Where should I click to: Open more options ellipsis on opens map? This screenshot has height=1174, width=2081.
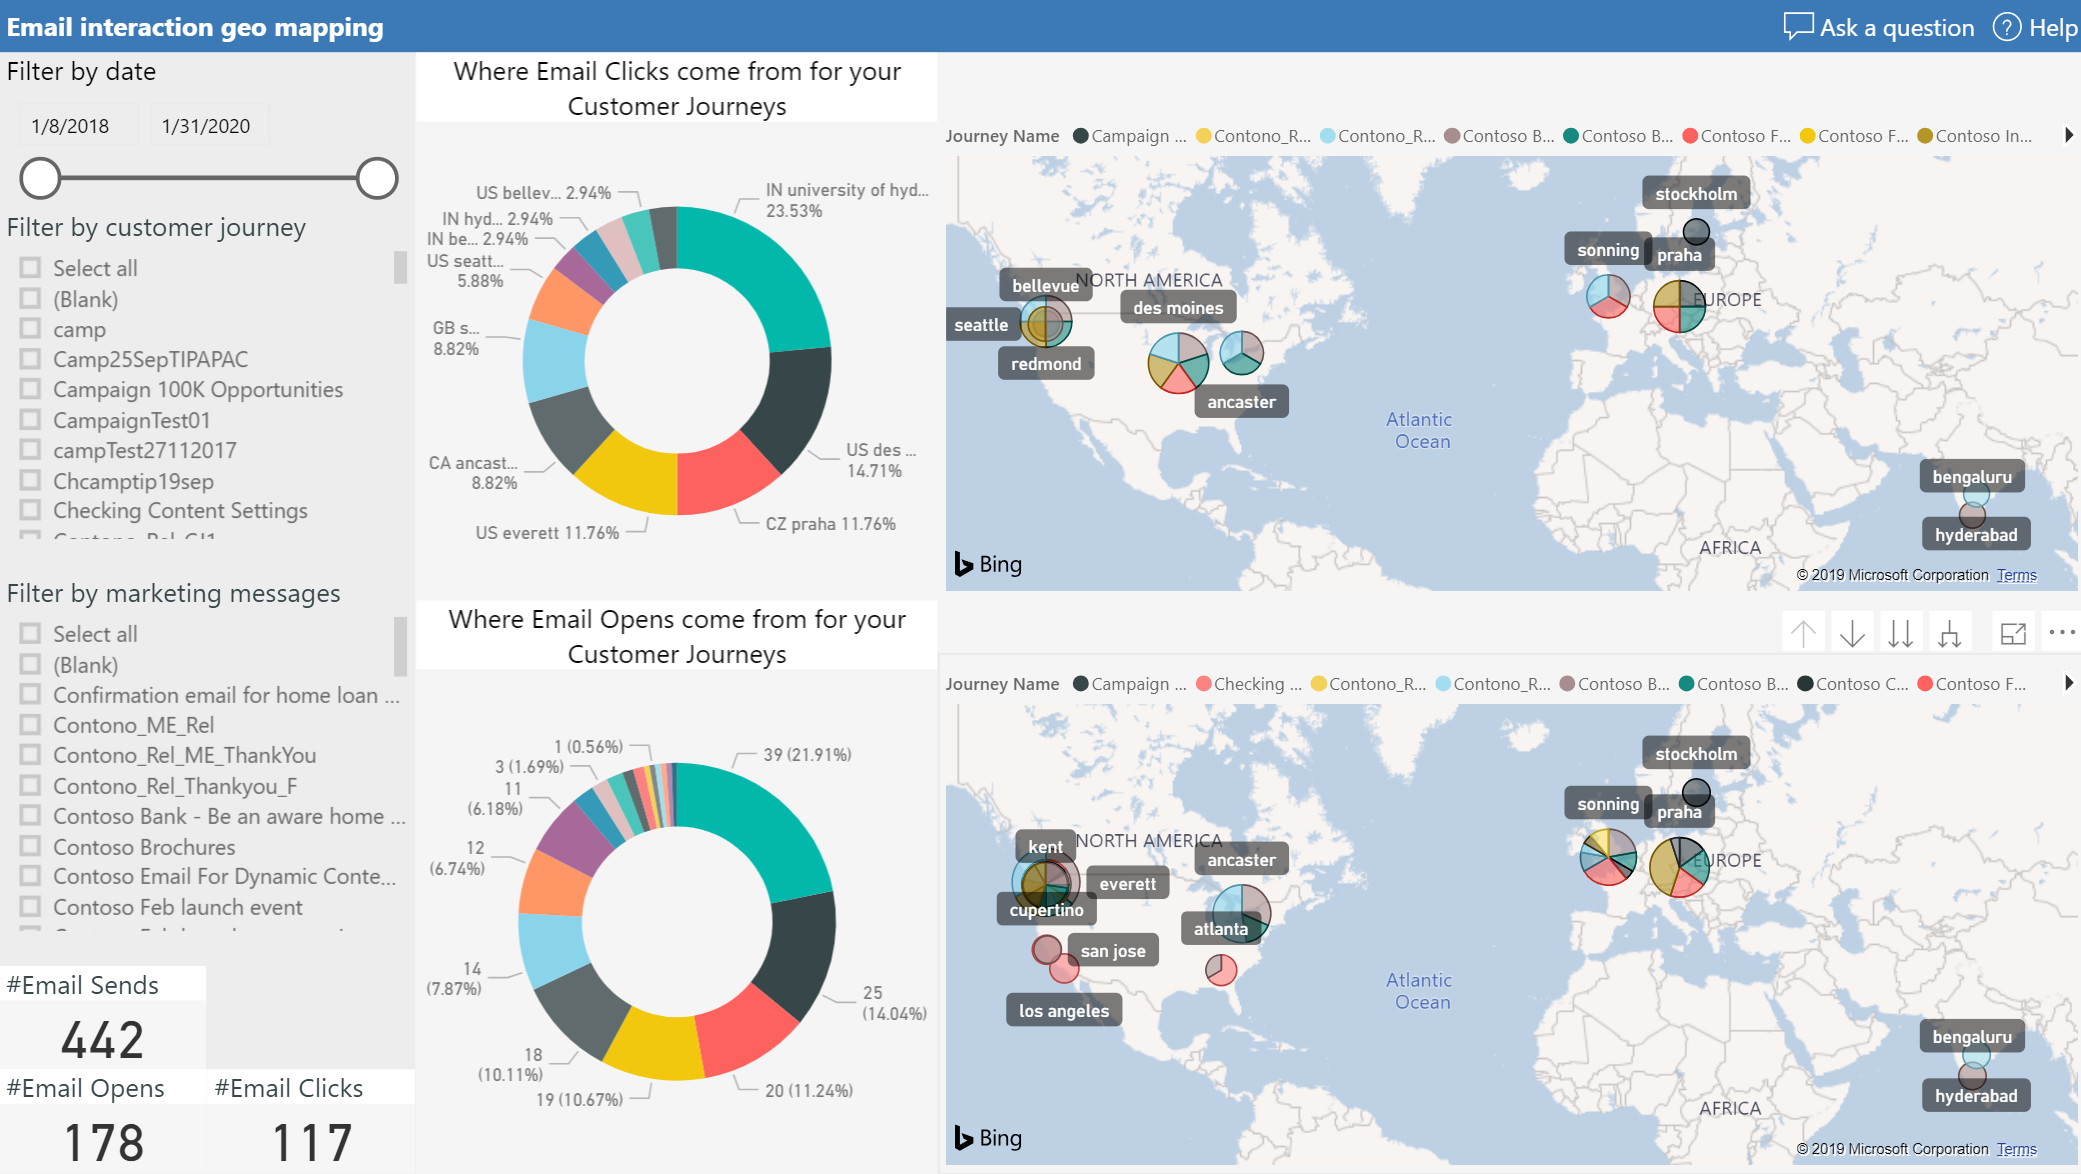point(2062,632)
